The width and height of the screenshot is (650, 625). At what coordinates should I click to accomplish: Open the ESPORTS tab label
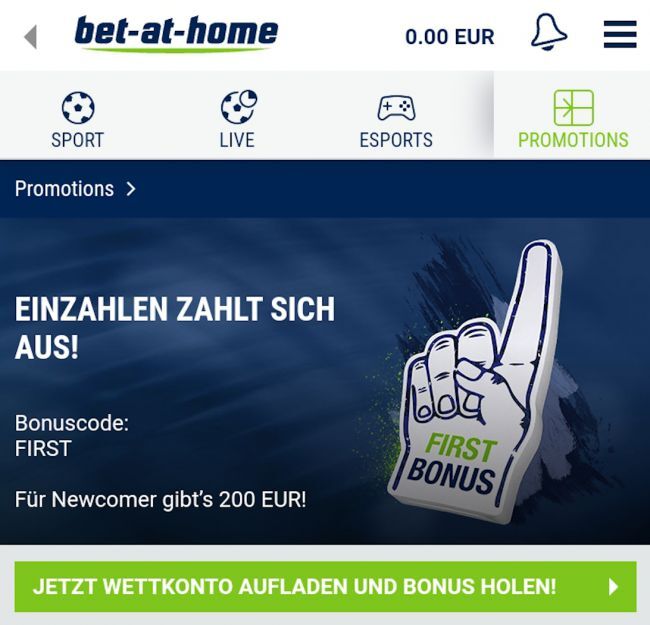click(x=396, y=140)
